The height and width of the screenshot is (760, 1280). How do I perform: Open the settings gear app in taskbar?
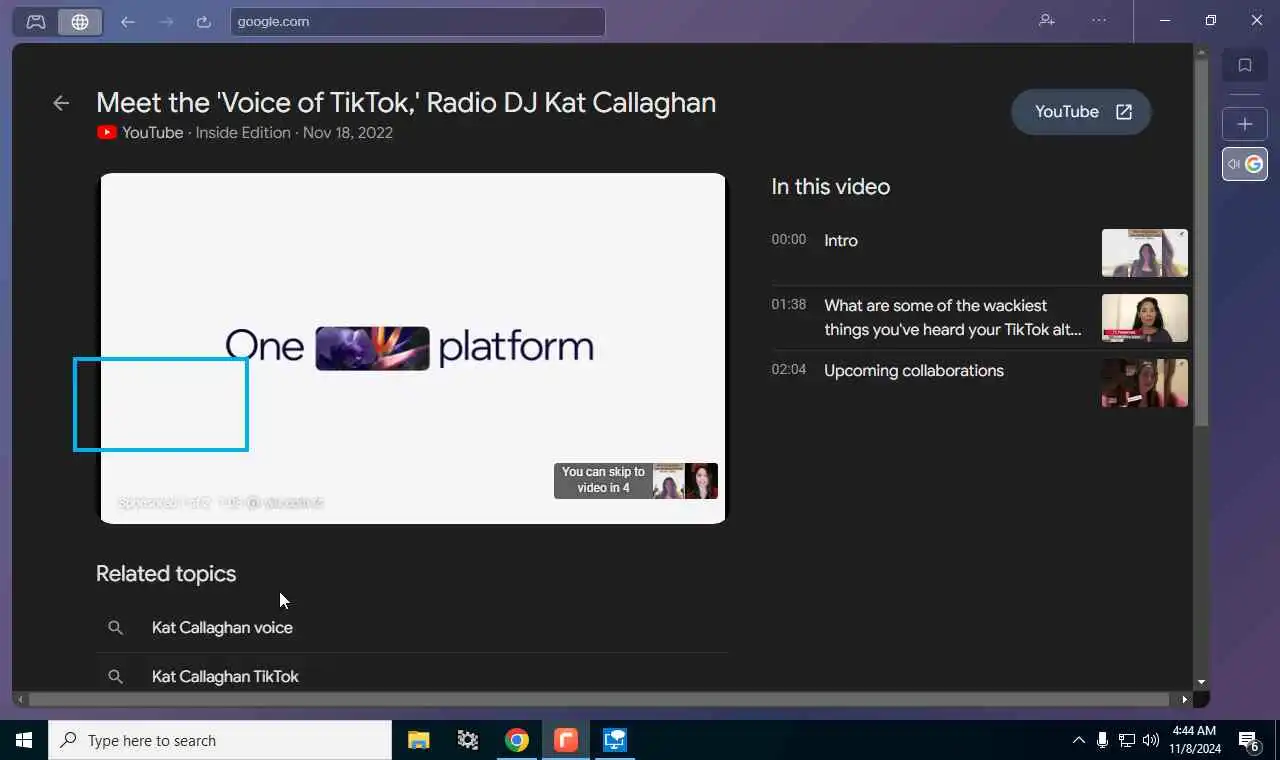(468, 740)
